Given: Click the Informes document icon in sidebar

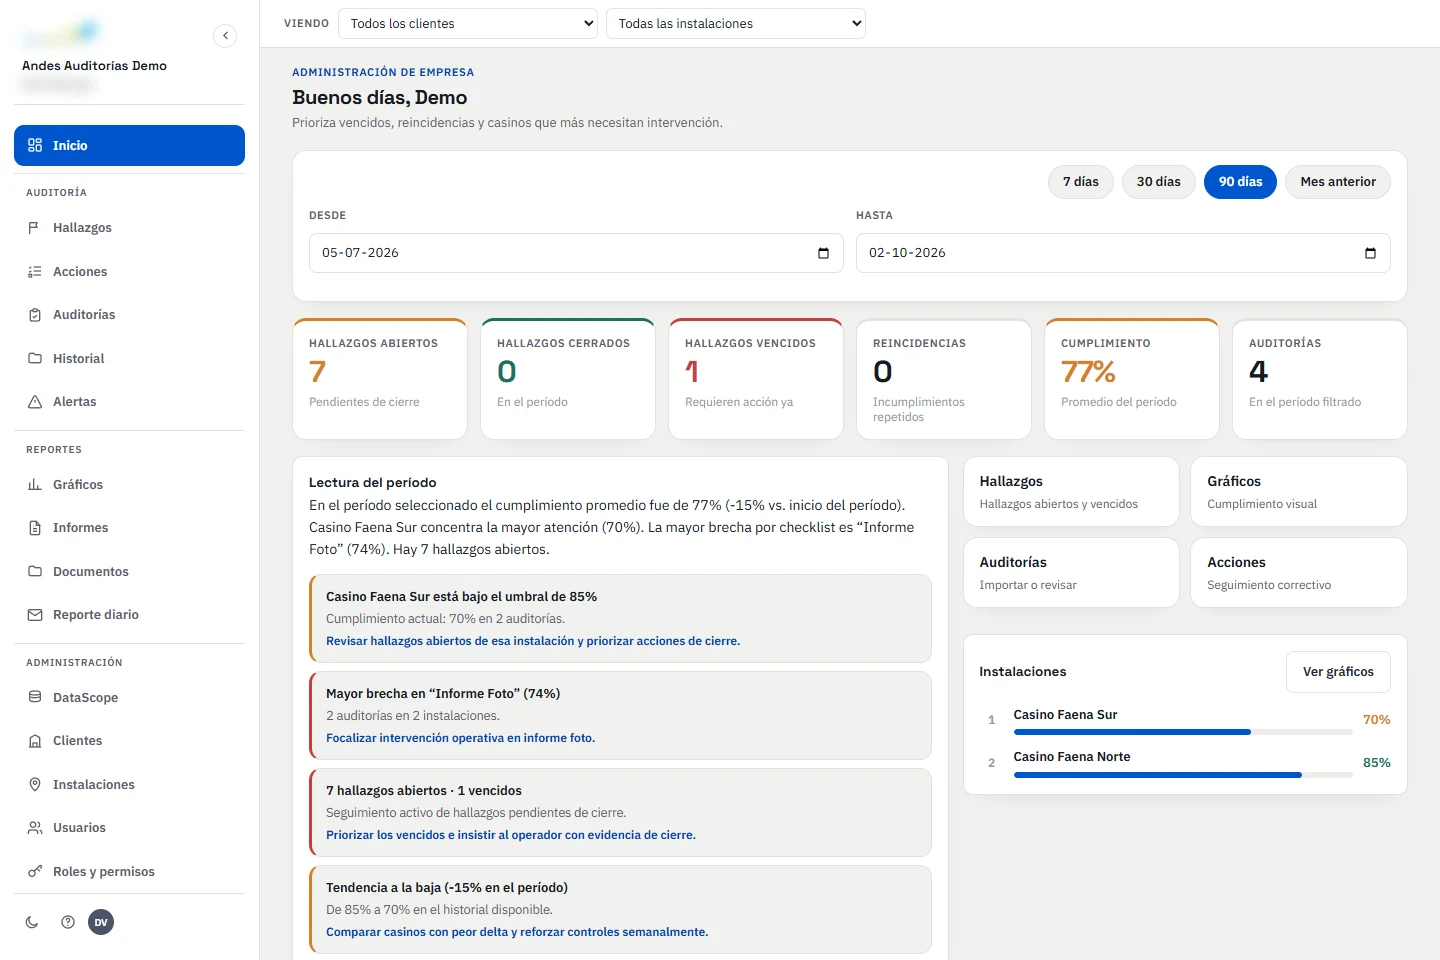Looking at the screenshot, I should 35,528.
